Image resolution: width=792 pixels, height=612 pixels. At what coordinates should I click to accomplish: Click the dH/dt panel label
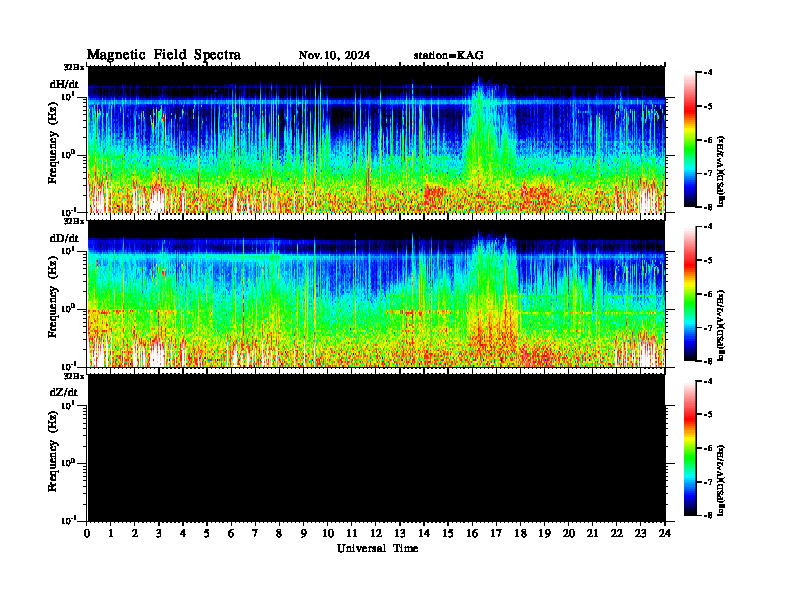(x=64, y=84)
